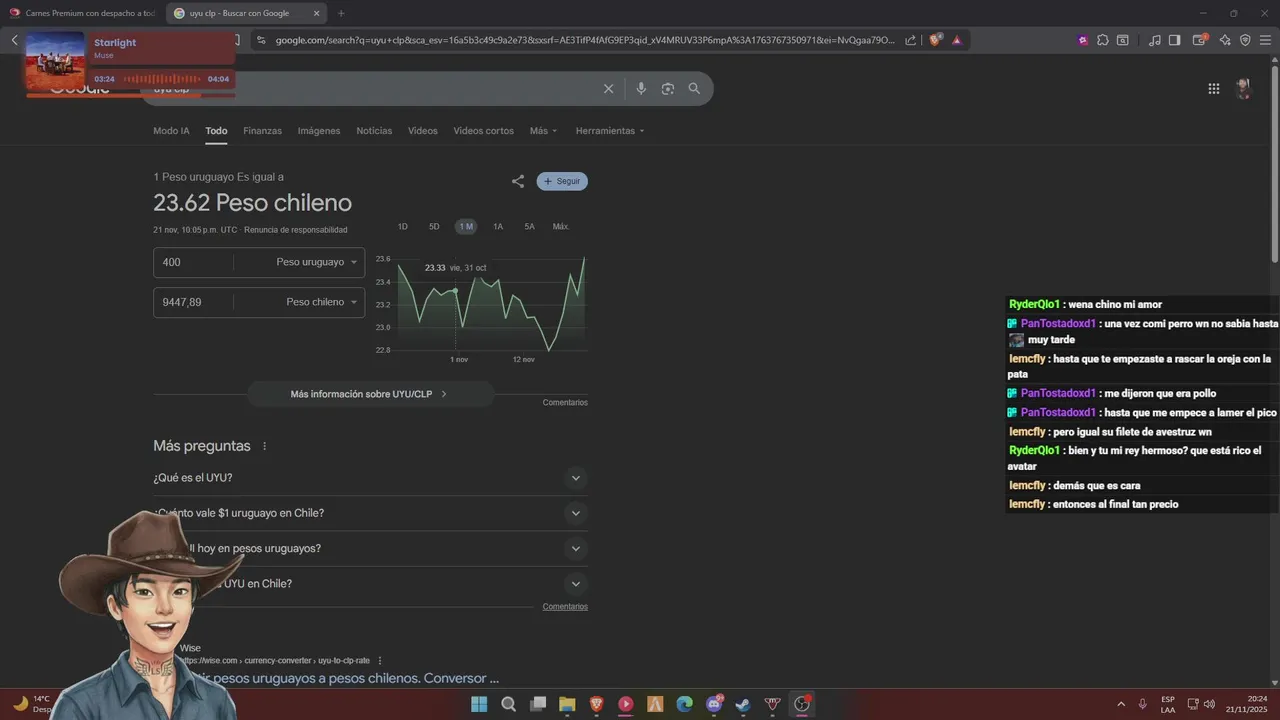The width and height of the screenshot is (1280, 720).
Task: Expand question about $1 uruguayo en Chile
Action: coord(370,513)
